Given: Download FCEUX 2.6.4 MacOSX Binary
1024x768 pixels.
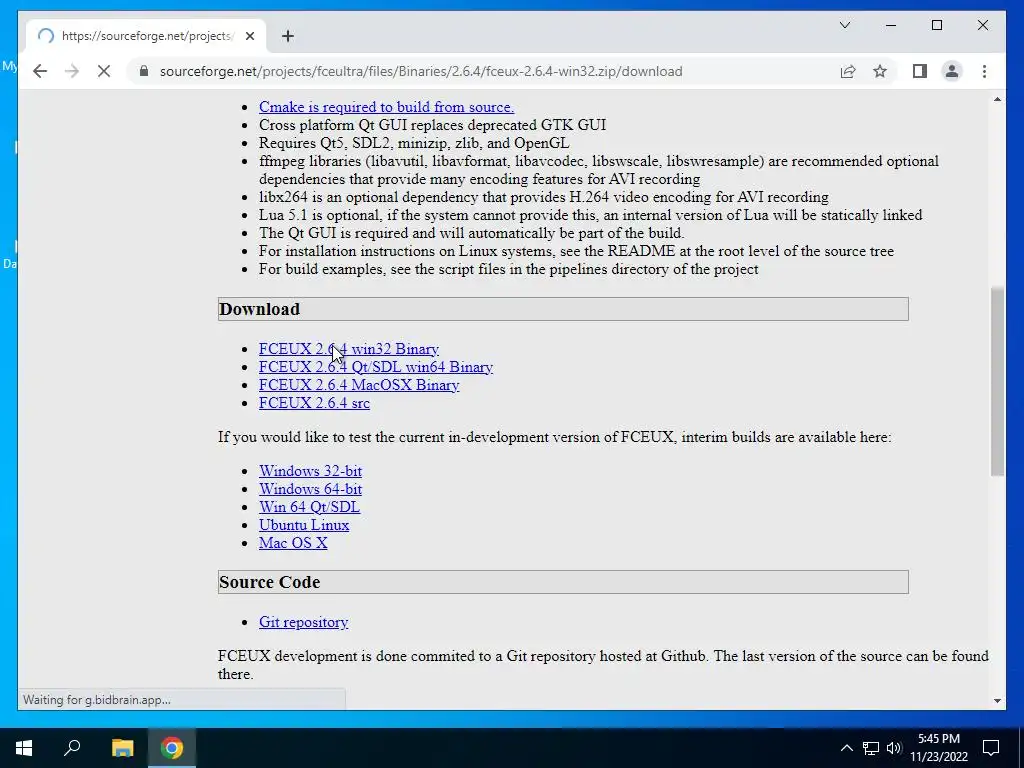Looking at the screenshot, I should [x=359, y=385].
